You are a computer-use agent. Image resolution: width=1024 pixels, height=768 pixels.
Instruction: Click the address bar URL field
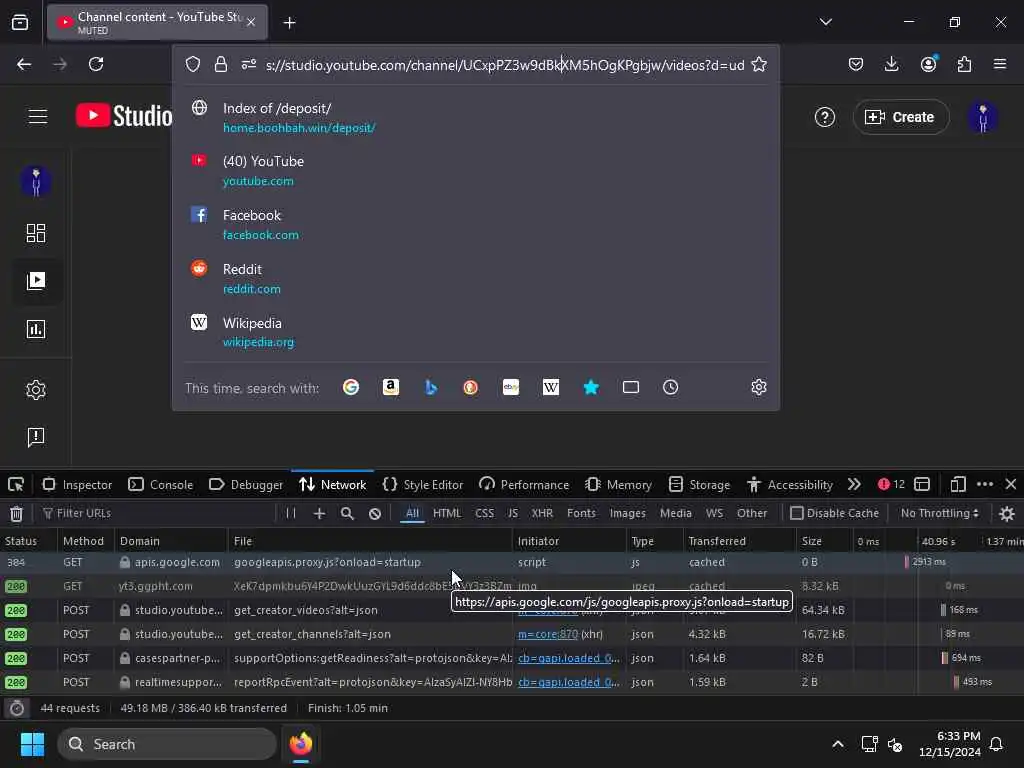(505, 65)
